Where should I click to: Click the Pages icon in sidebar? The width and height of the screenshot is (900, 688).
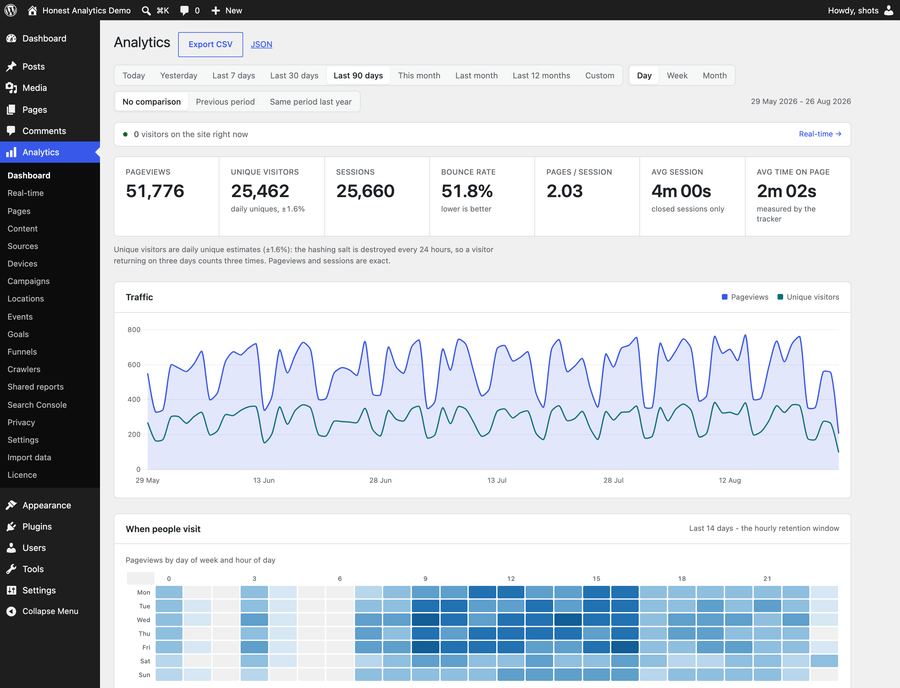pyautogui.click(x=11, y=110)
